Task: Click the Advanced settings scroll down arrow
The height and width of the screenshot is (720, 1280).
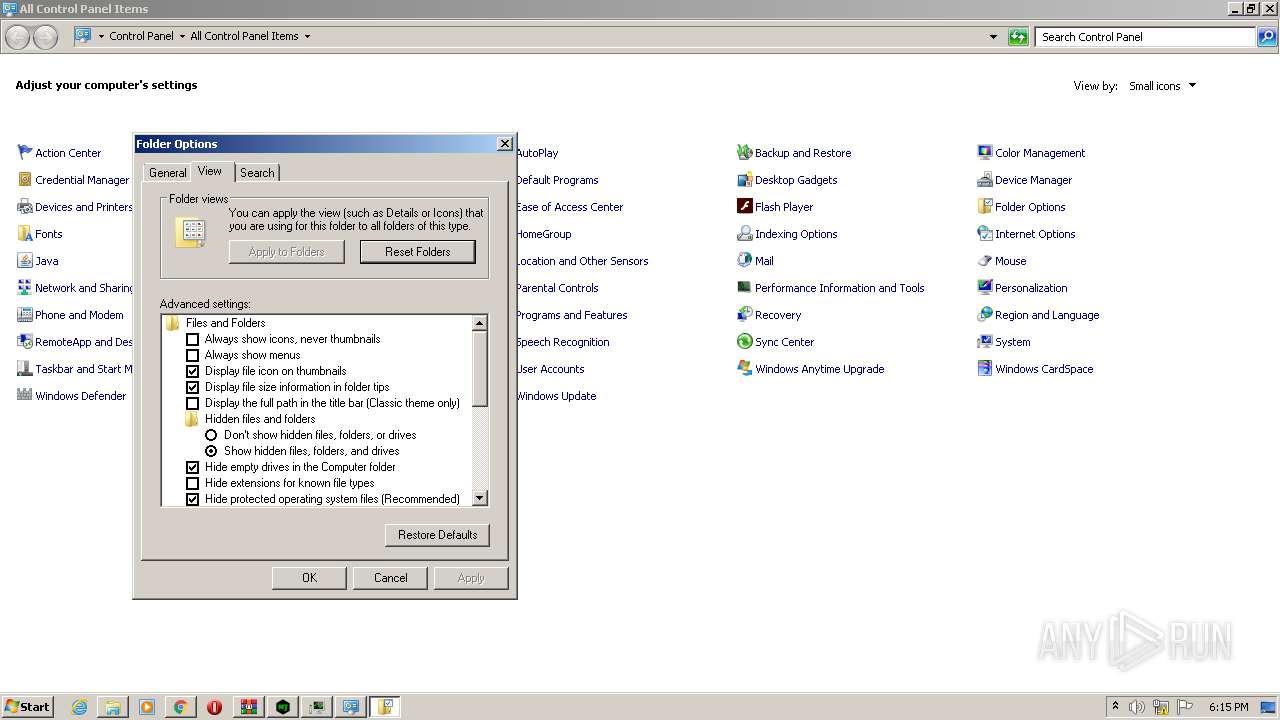Action: 479,498
